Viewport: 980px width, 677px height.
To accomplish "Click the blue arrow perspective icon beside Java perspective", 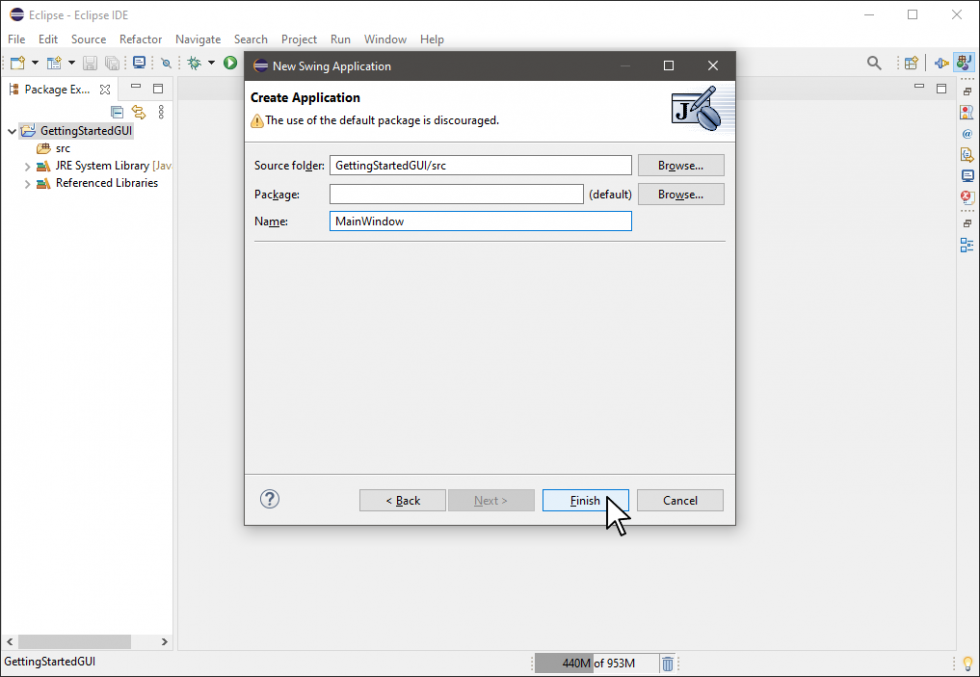I will (x=941, y=63).
